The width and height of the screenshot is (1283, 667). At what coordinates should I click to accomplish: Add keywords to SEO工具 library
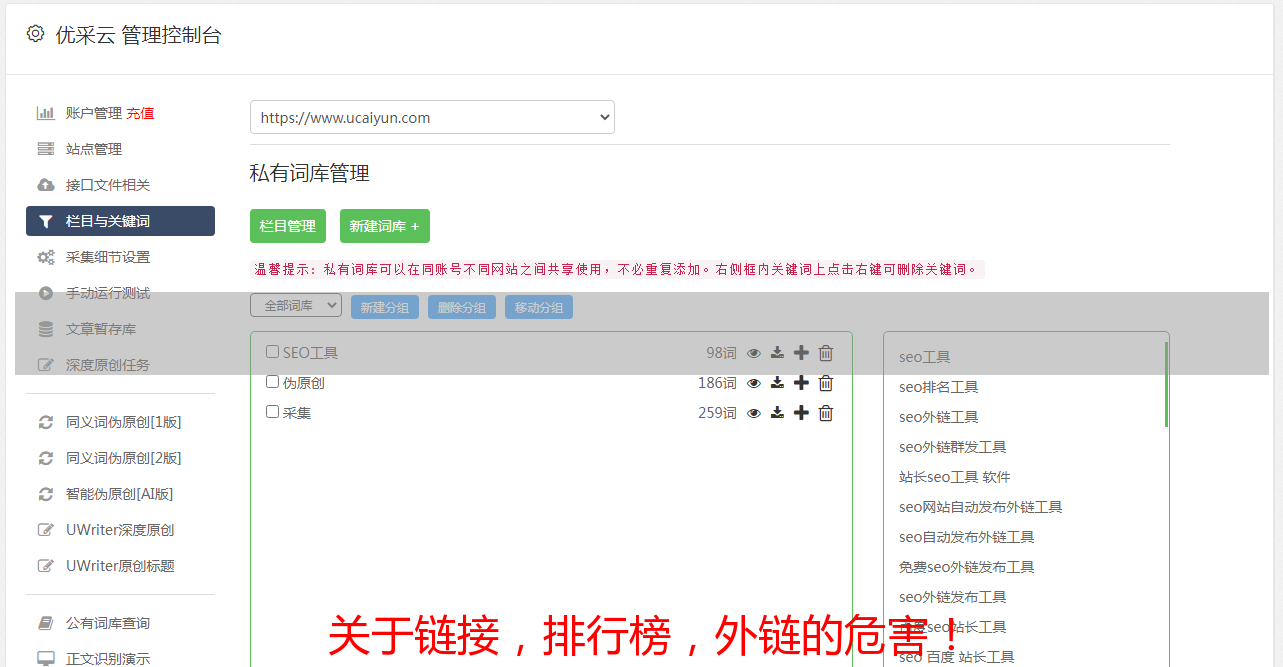(801, 353)
